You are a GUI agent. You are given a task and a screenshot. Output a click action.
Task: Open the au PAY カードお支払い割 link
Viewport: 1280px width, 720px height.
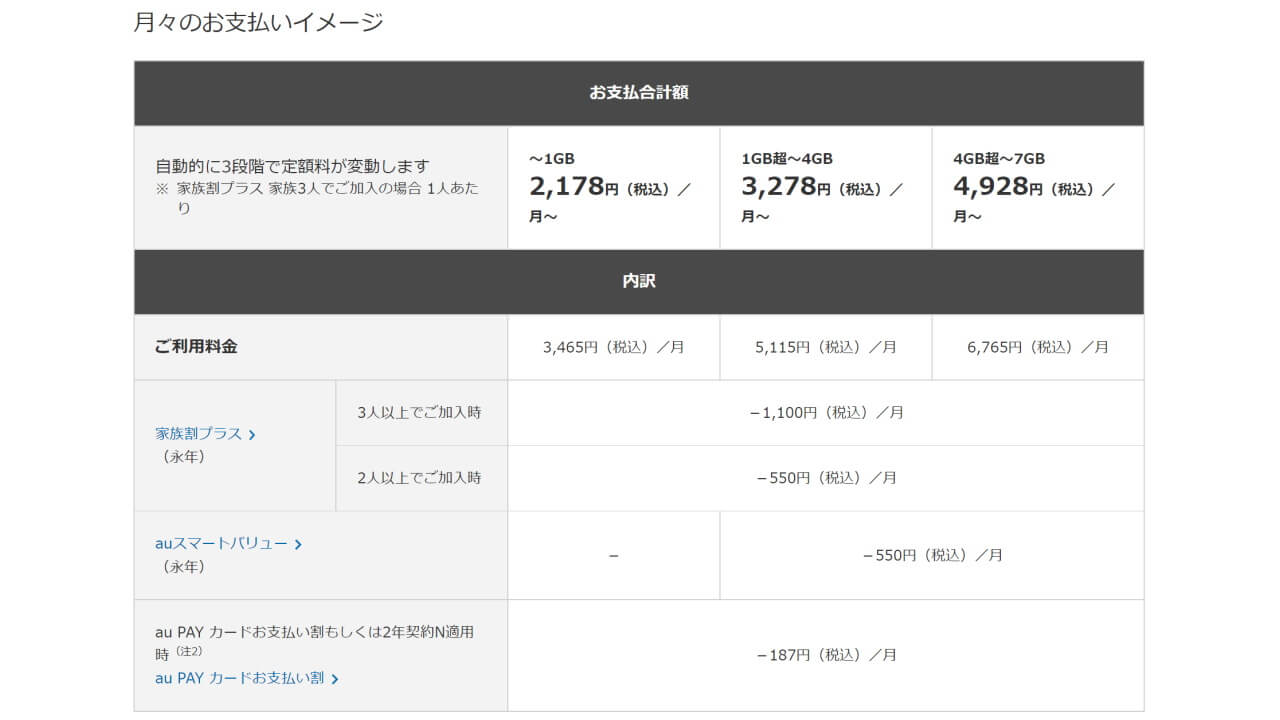click(x=239, y=678)
